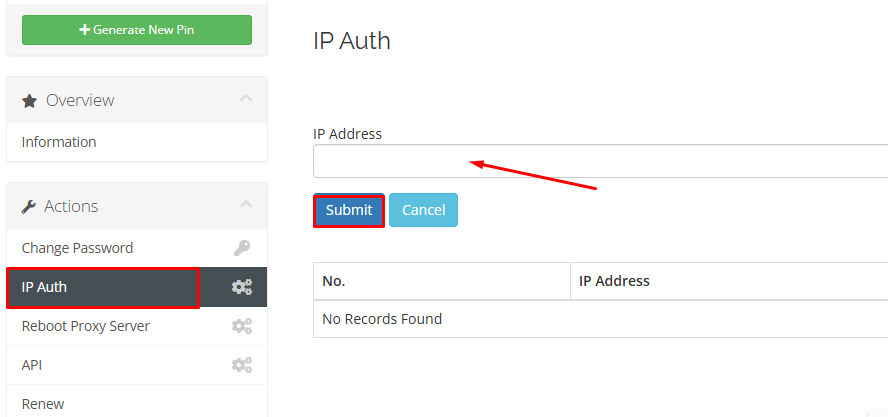Open Change Password in the sidebar
This screenshot has width=888, height=417.
point(77,248)
